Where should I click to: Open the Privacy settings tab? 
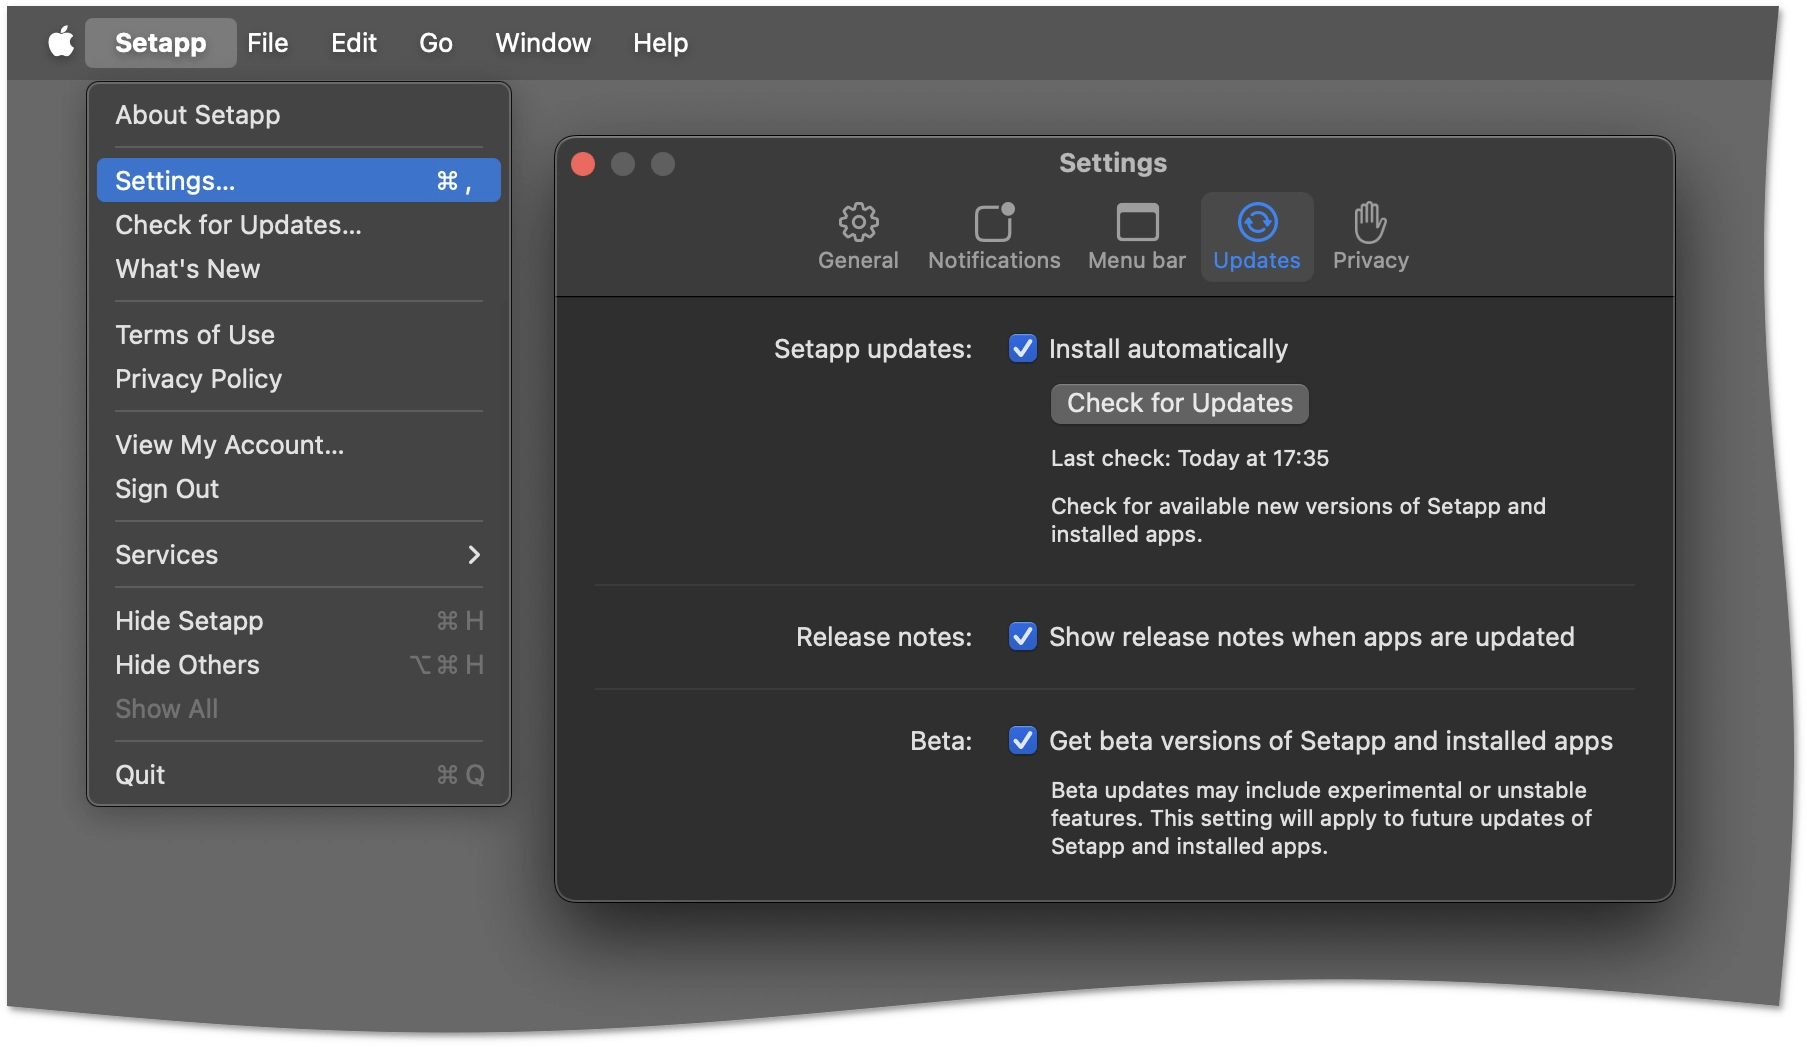coord(1371,237)
